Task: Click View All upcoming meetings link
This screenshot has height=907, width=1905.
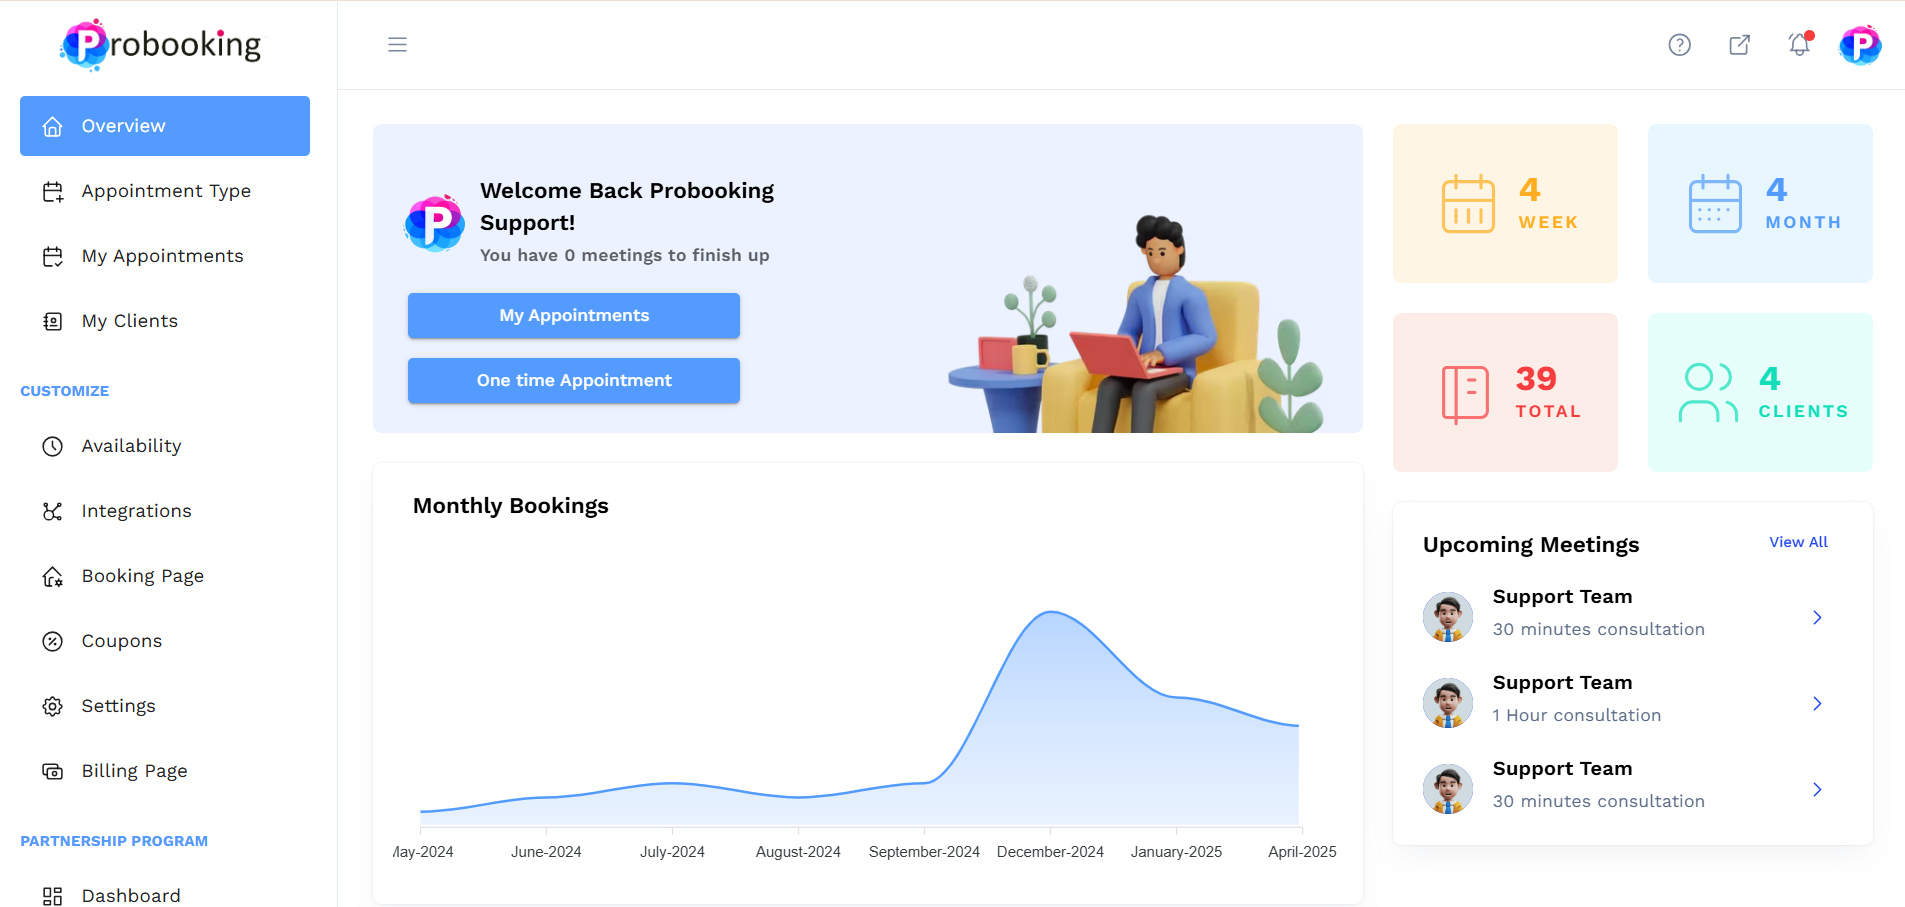Action: coord(1798,542)
